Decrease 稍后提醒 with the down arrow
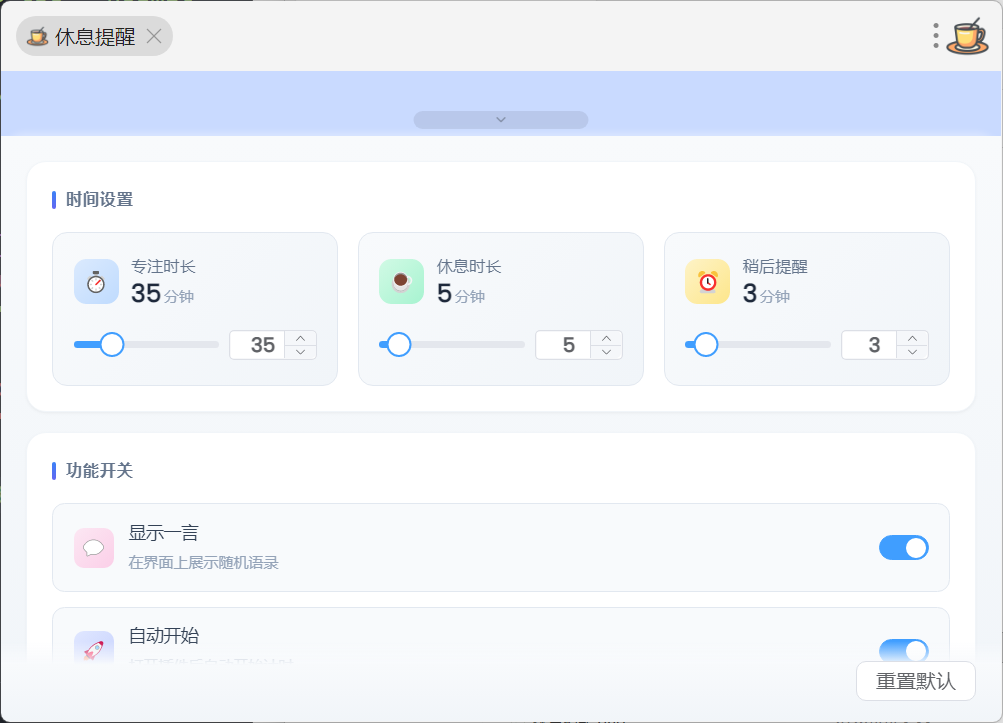1003x723 pixels. click(912, 352)
